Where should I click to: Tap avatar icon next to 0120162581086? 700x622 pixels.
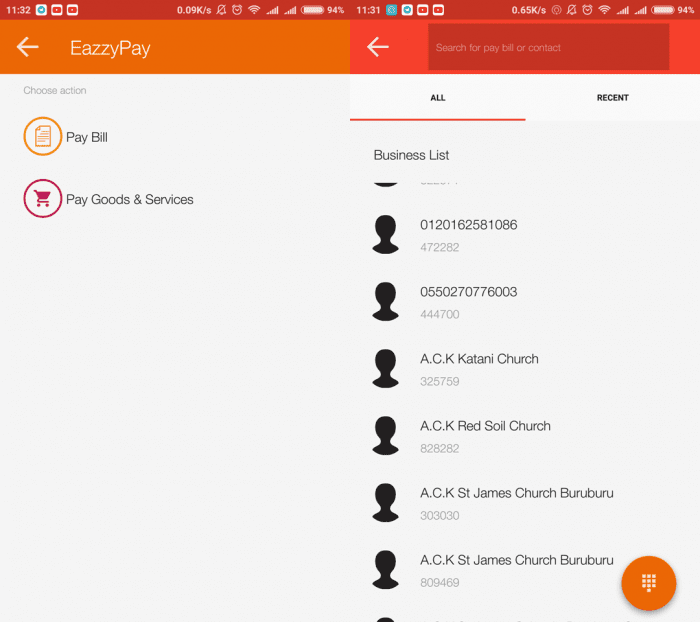(386, 234)
